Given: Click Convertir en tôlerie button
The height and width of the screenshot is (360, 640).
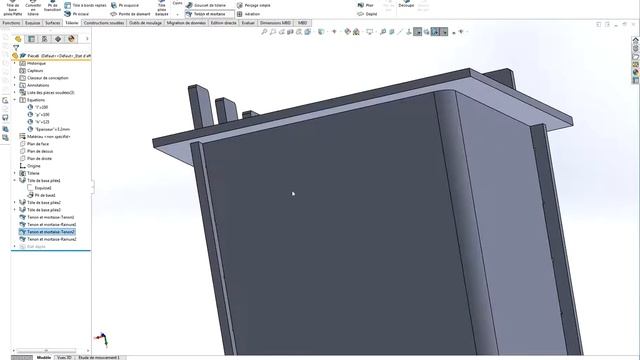Looking at the screenshot, I should tap(33, 7).
